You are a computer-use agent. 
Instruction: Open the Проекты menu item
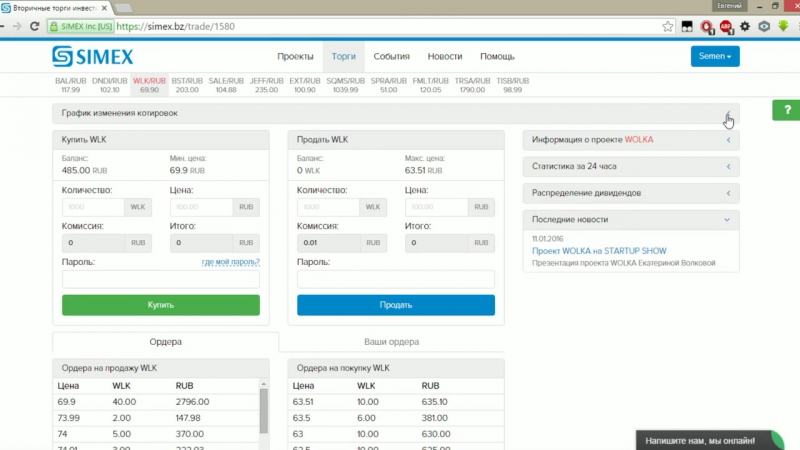[295, 57]
